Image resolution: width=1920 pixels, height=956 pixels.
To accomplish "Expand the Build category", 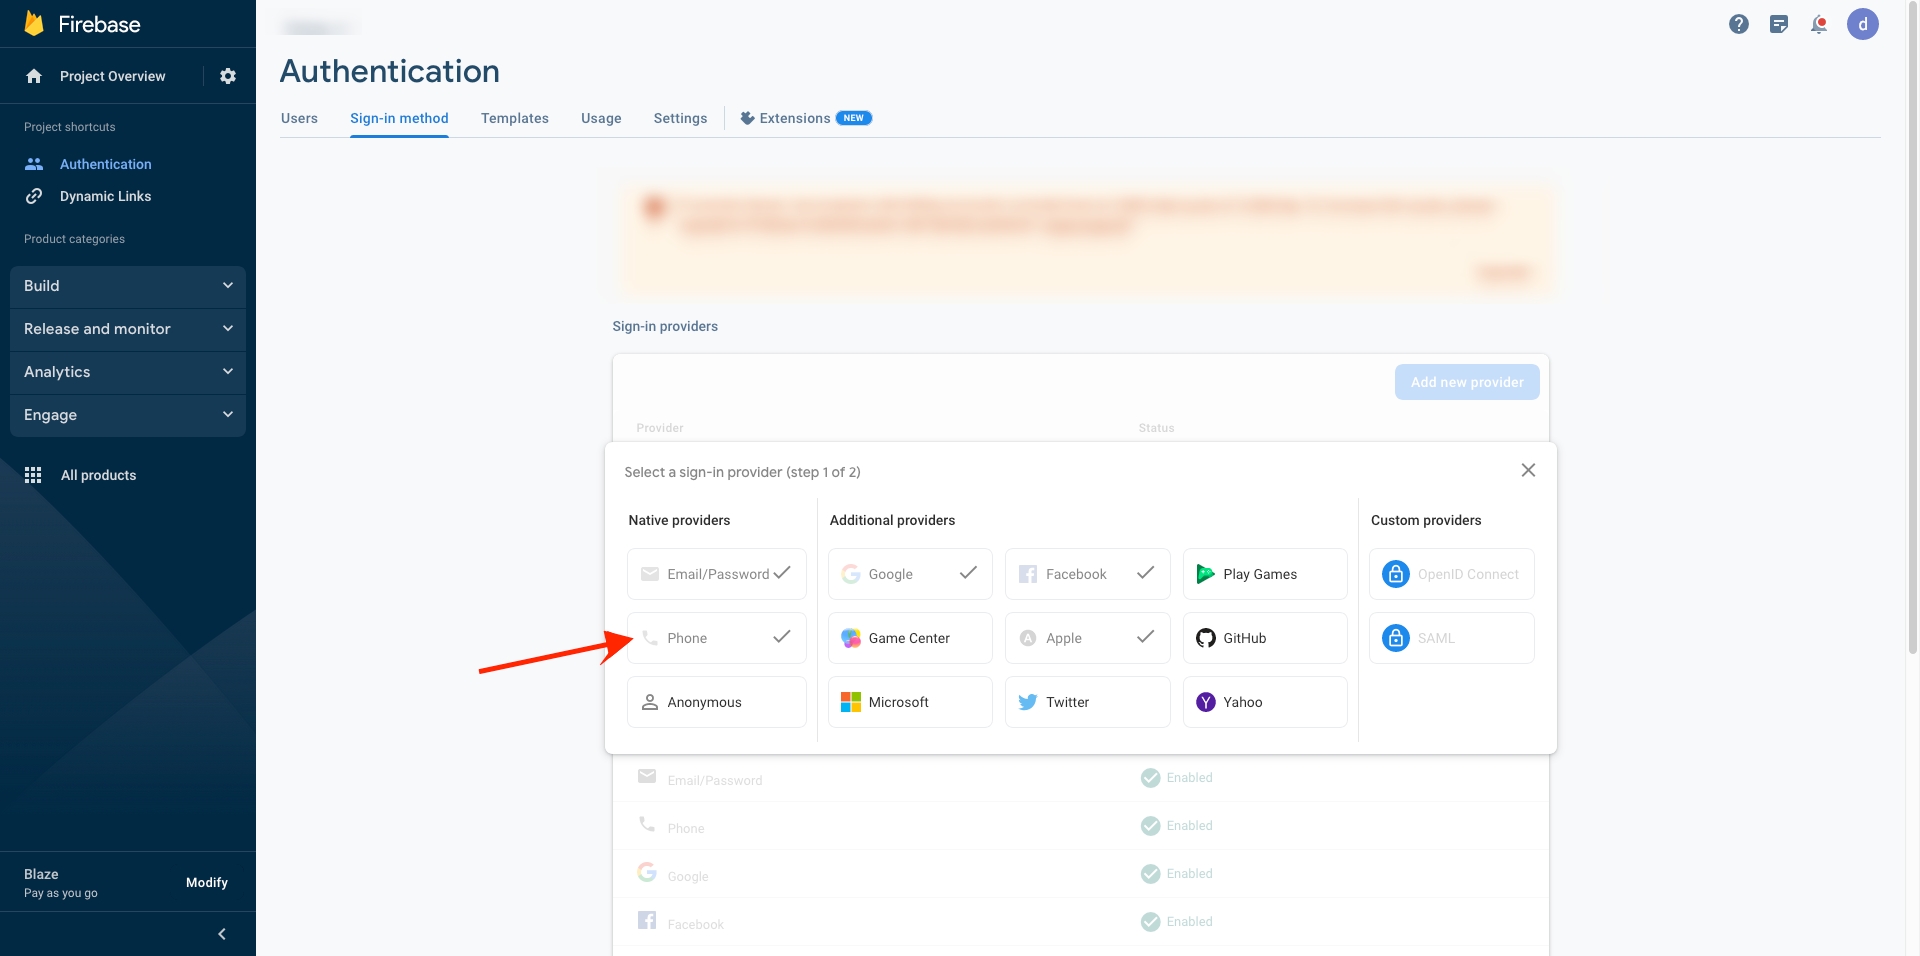I will pos(128,286).
